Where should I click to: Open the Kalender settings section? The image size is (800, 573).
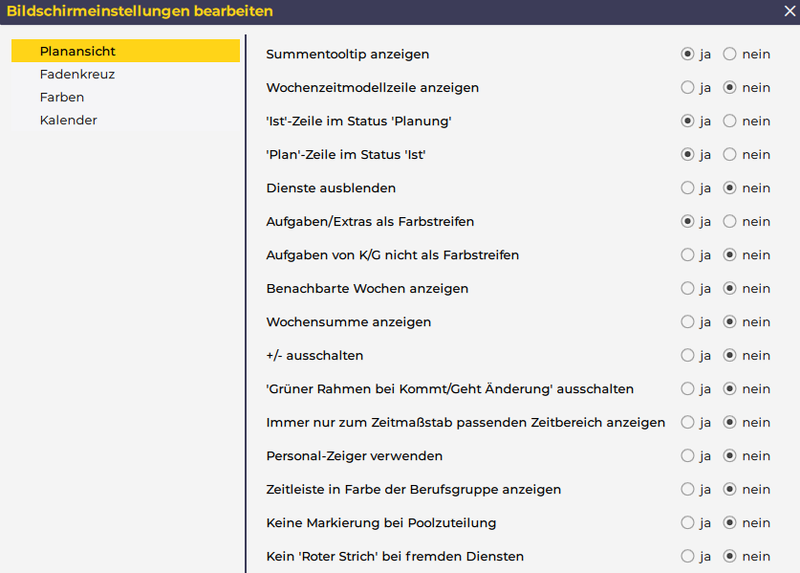pyautogui.click(x=68, y=120)
